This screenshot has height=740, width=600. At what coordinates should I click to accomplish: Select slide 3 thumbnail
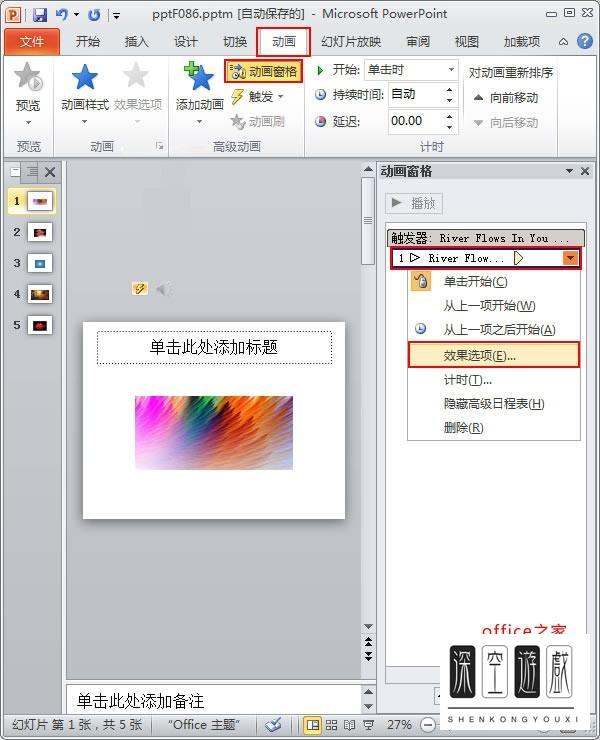point(40,263)
